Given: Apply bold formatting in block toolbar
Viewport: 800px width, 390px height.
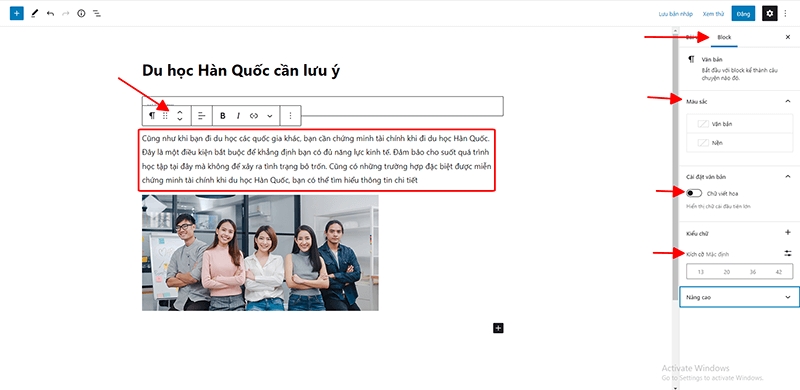Looking at the screenshot, I should click(222, 116).
